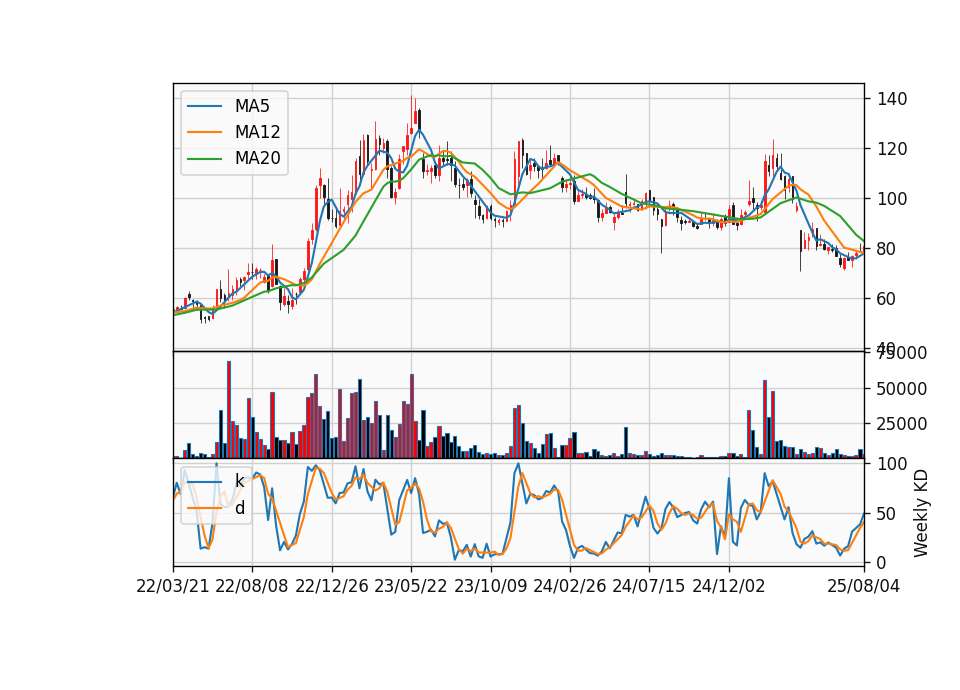Click the 50 tick on KD axis

(x=887, y=514)
